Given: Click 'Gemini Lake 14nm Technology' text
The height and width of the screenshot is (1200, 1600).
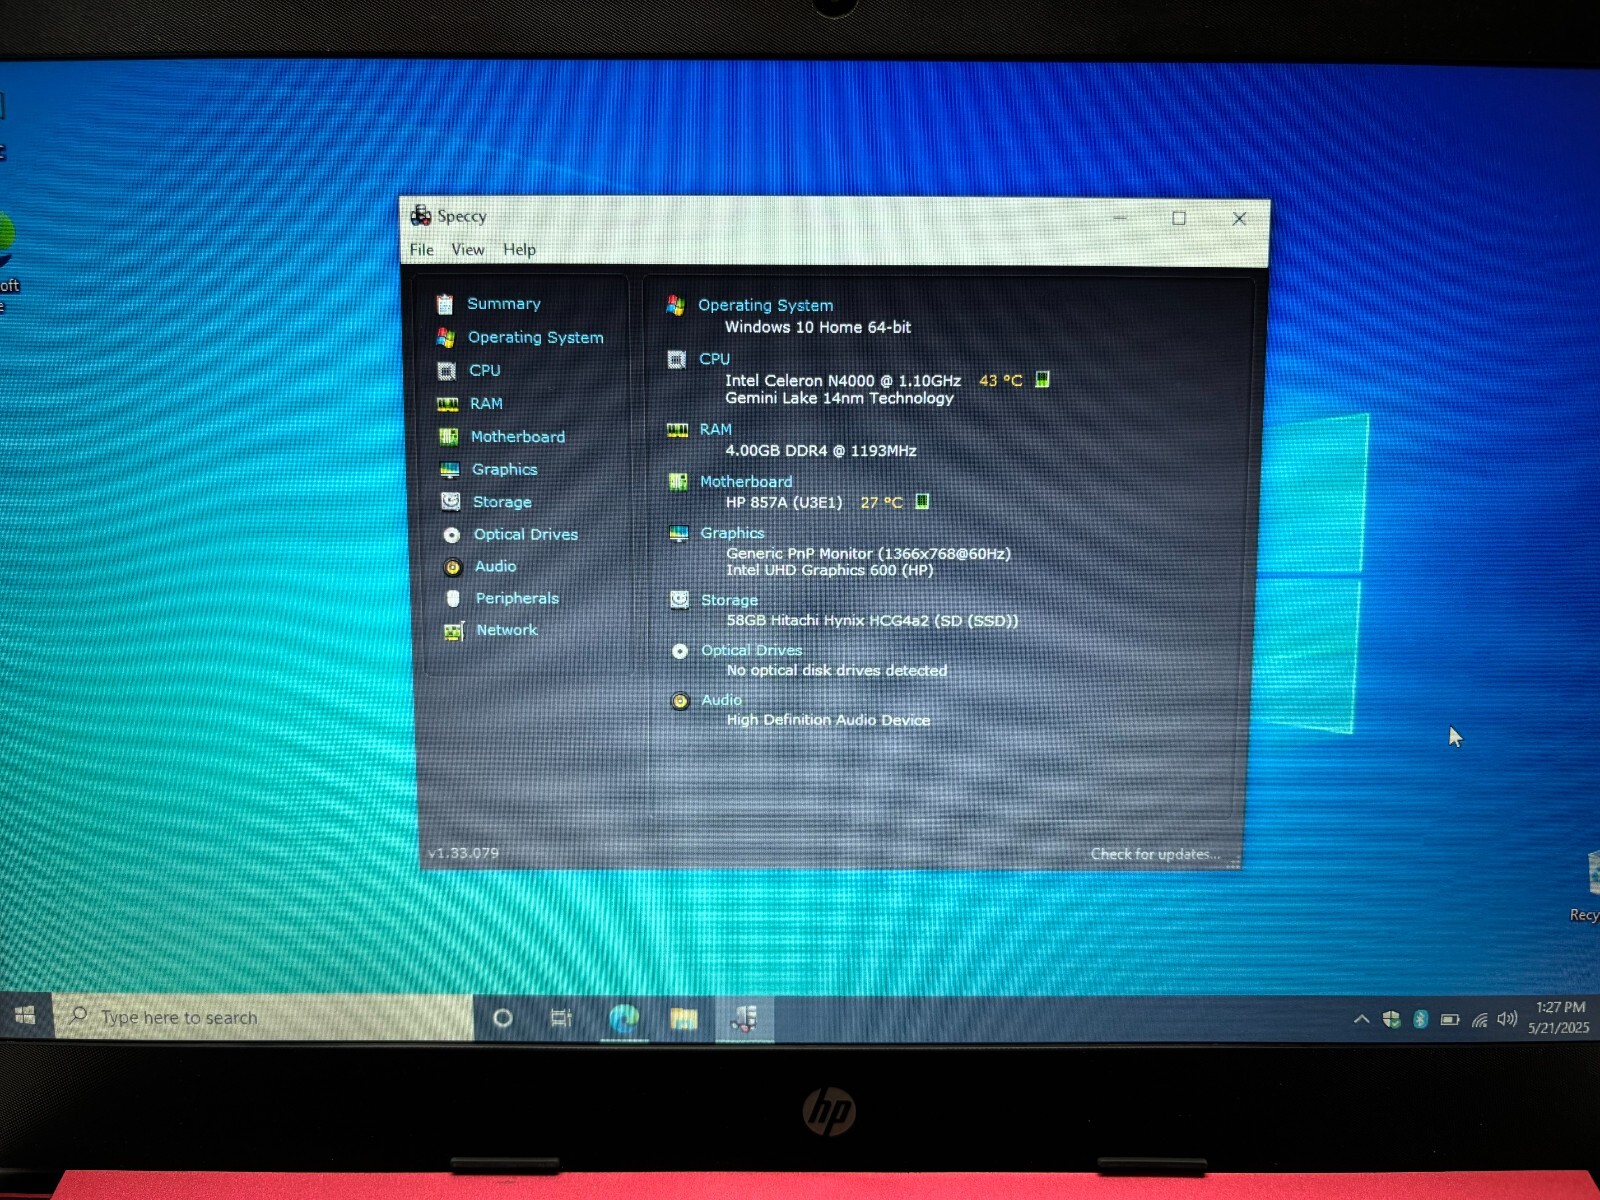Looking at the screenshot, I should click(x=839, y=398).
